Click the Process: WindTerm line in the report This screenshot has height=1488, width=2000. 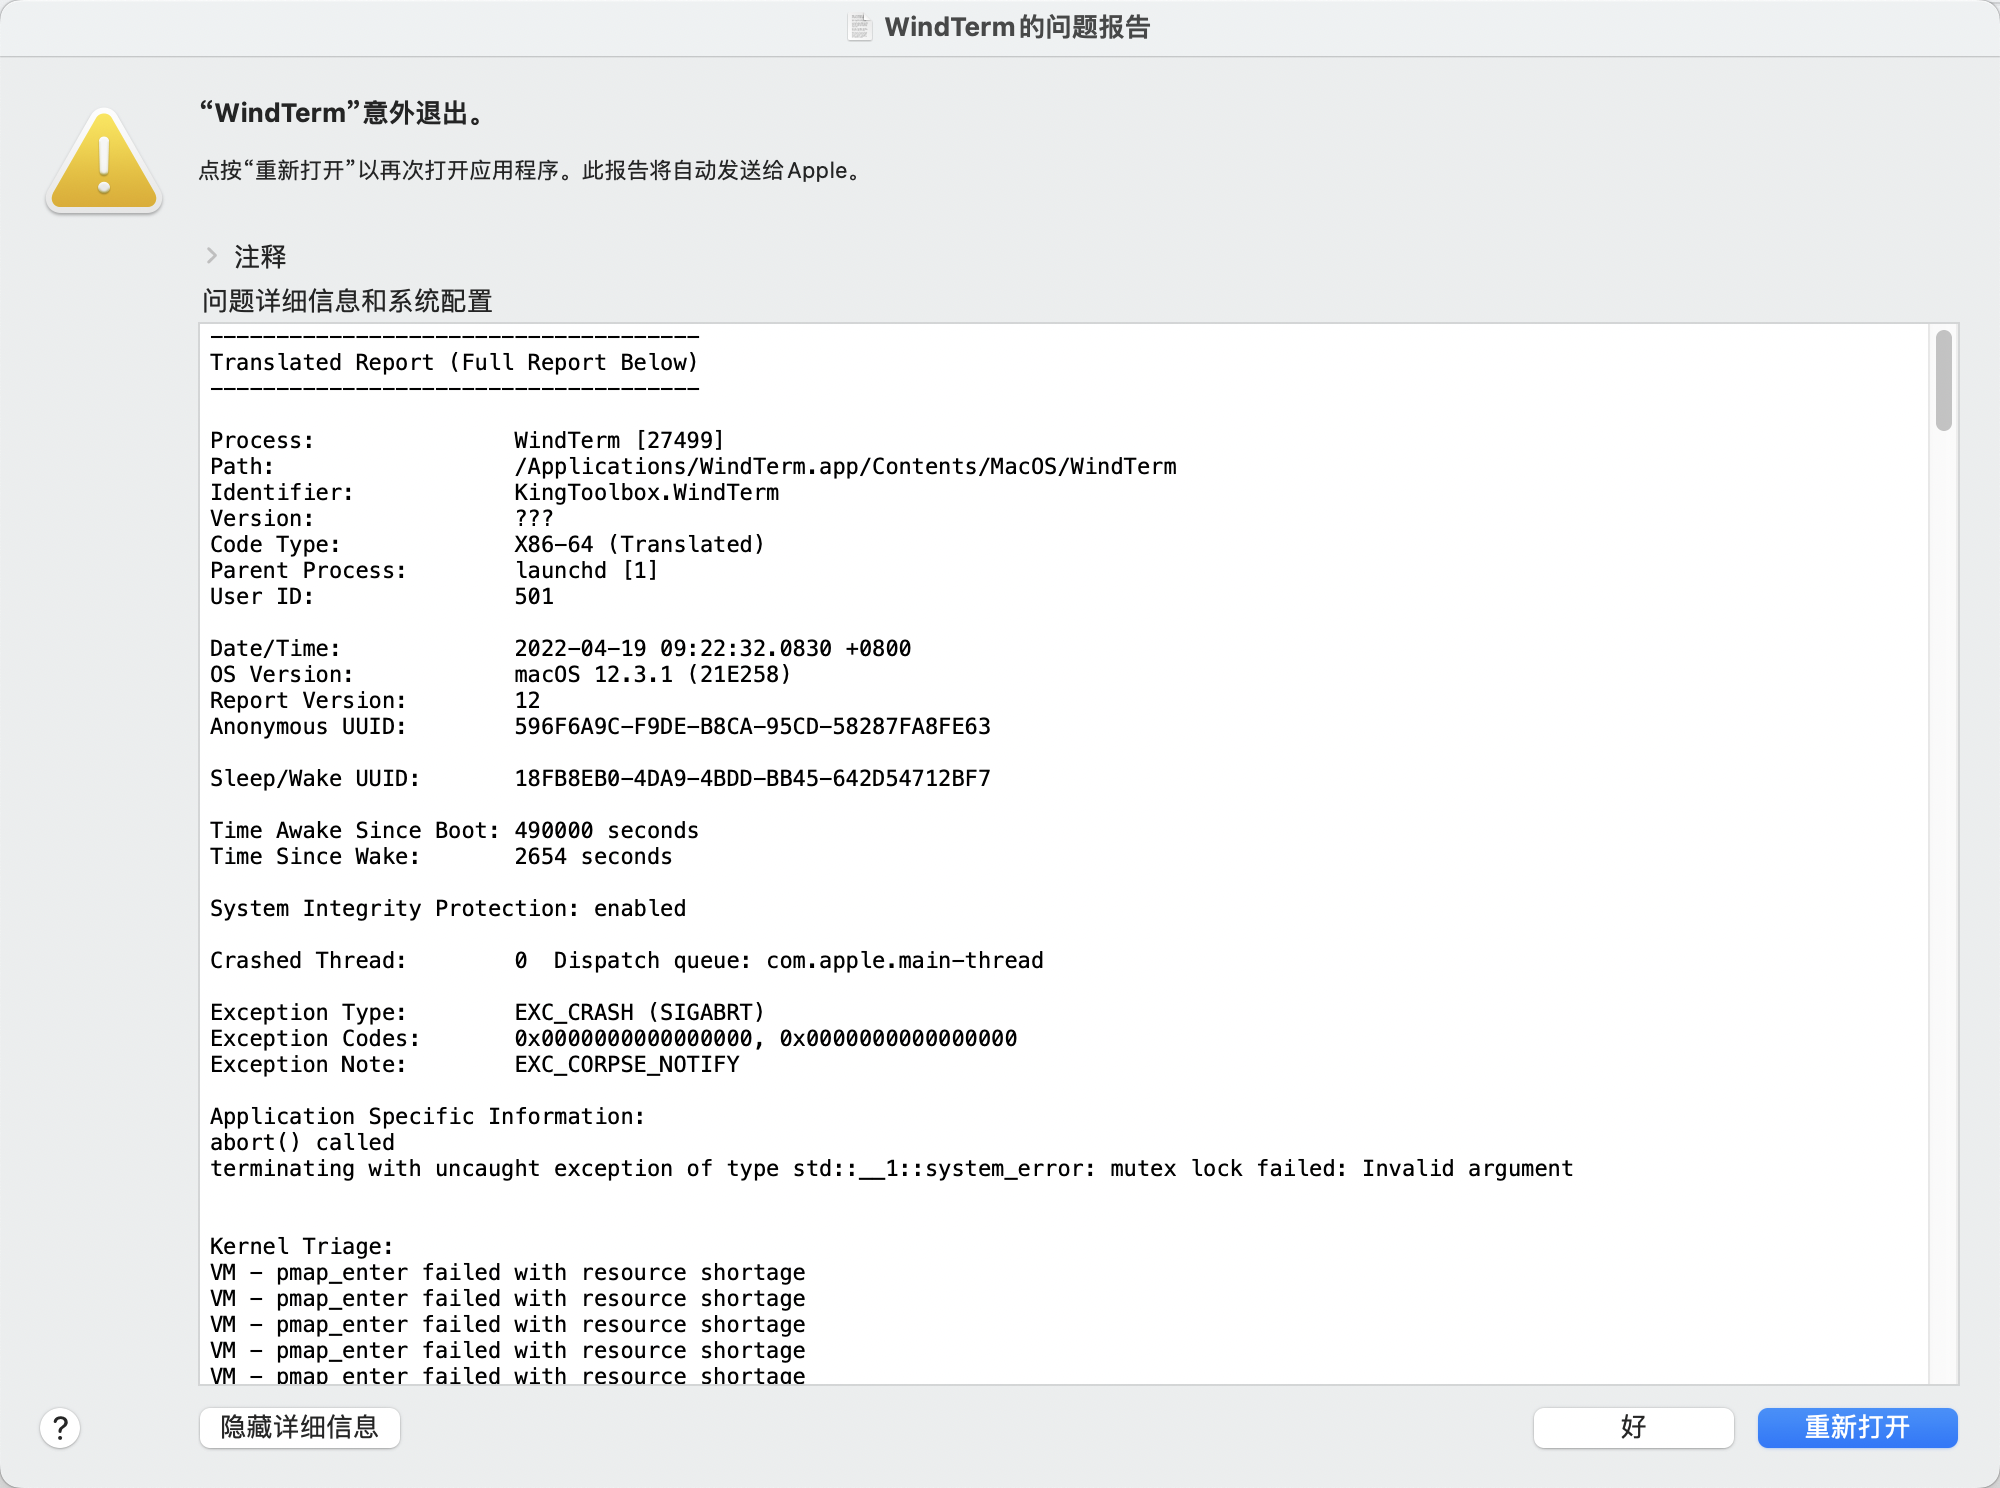click(467, 440)
